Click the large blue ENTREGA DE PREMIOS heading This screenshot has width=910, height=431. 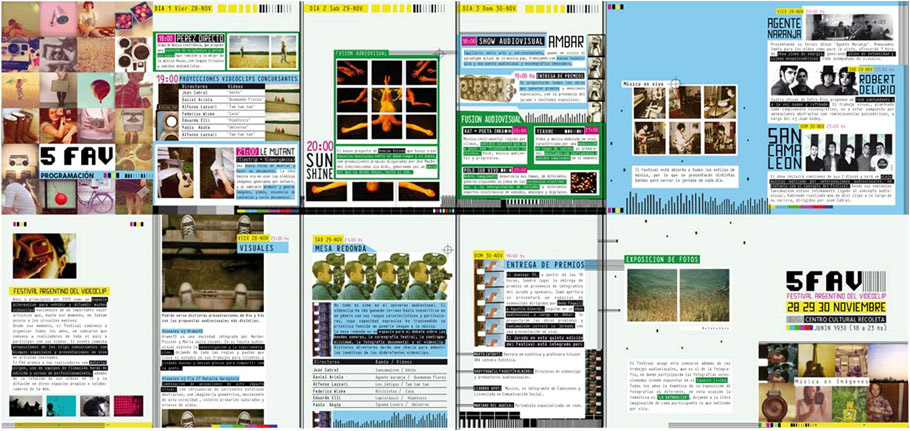point(544,265)
